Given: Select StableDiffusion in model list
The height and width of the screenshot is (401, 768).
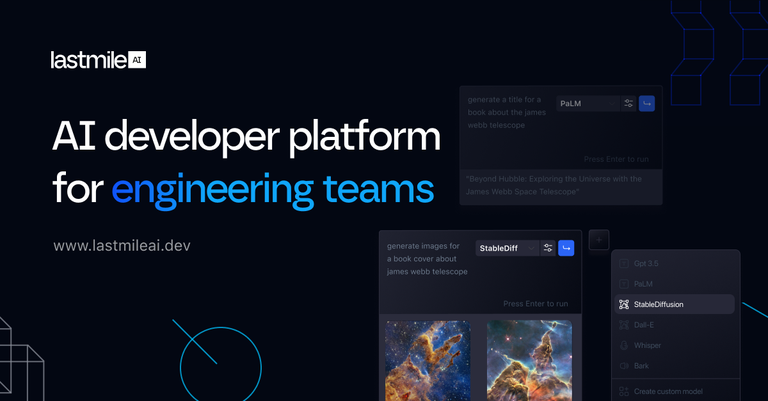Looking at the screenshot, I should (x=674, y=304).
